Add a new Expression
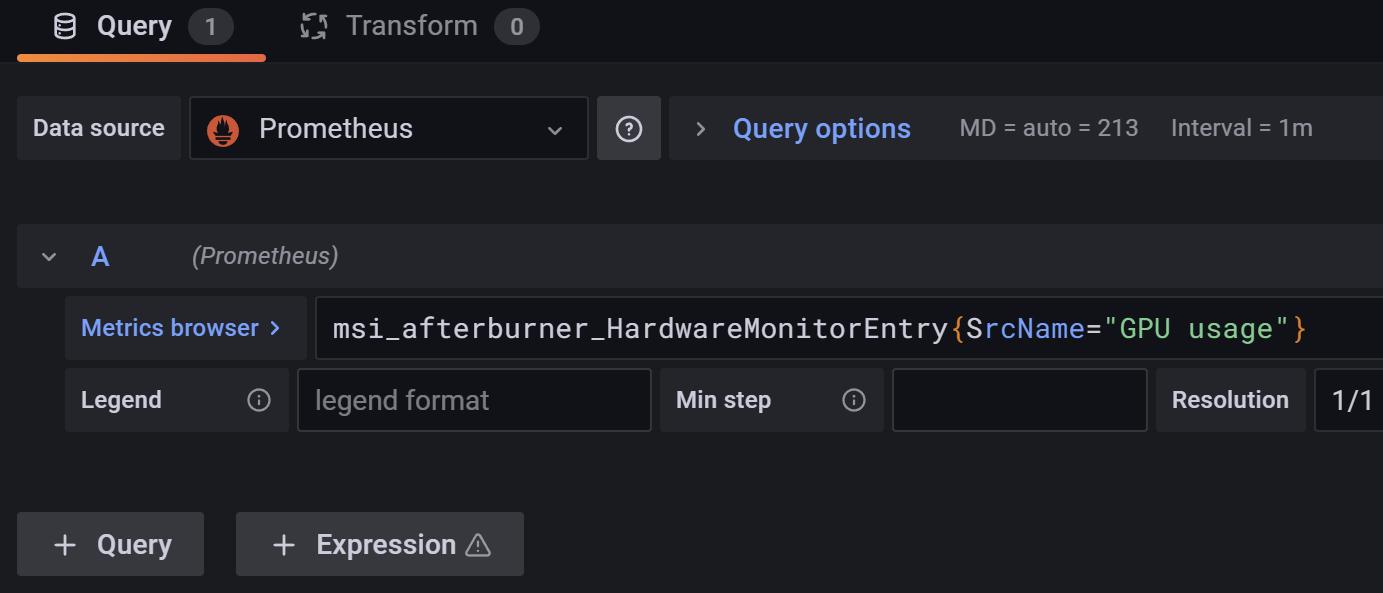Screen dimensions: 1383x593 pos(380,544)
